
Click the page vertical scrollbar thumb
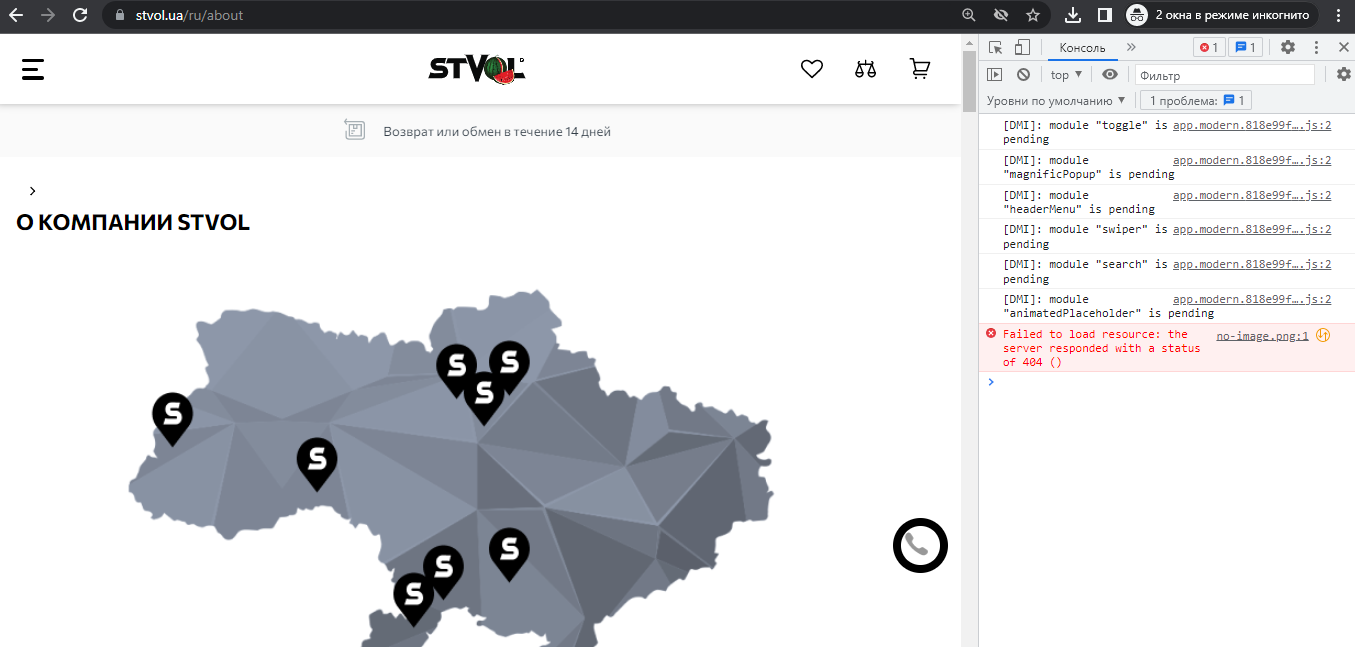point(969,82)
